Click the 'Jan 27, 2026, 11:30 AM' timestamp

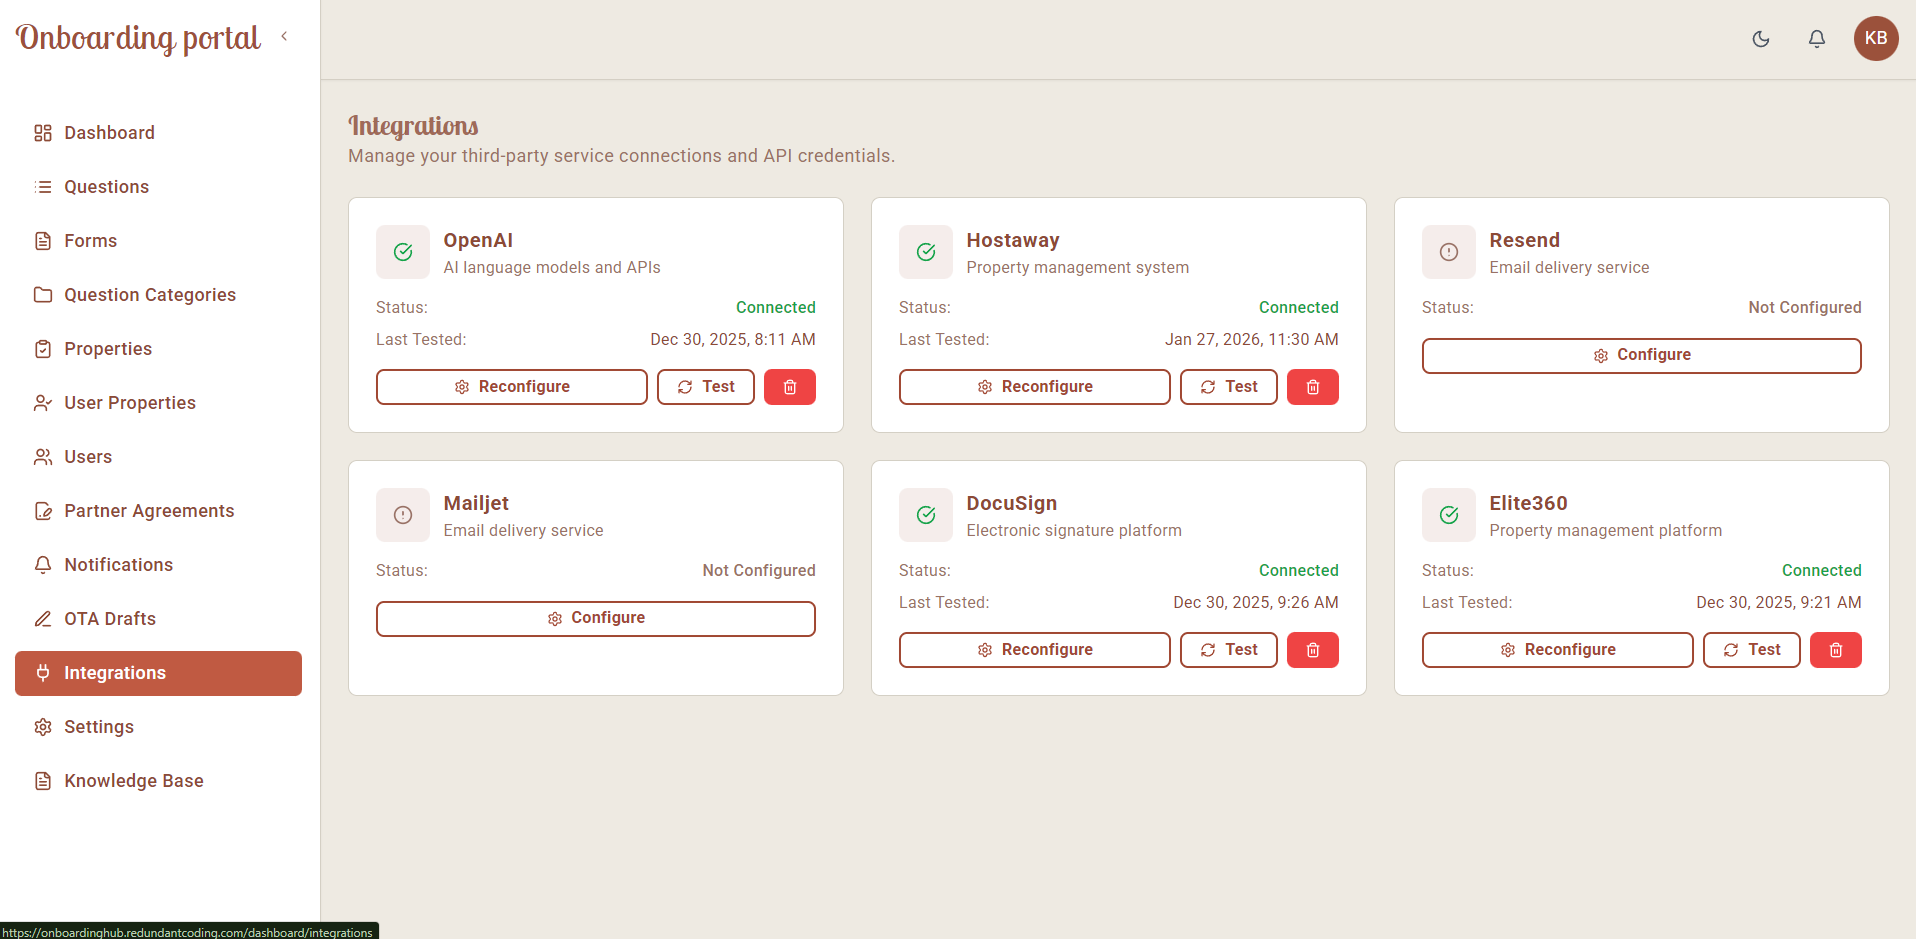tap(1251, 339)
